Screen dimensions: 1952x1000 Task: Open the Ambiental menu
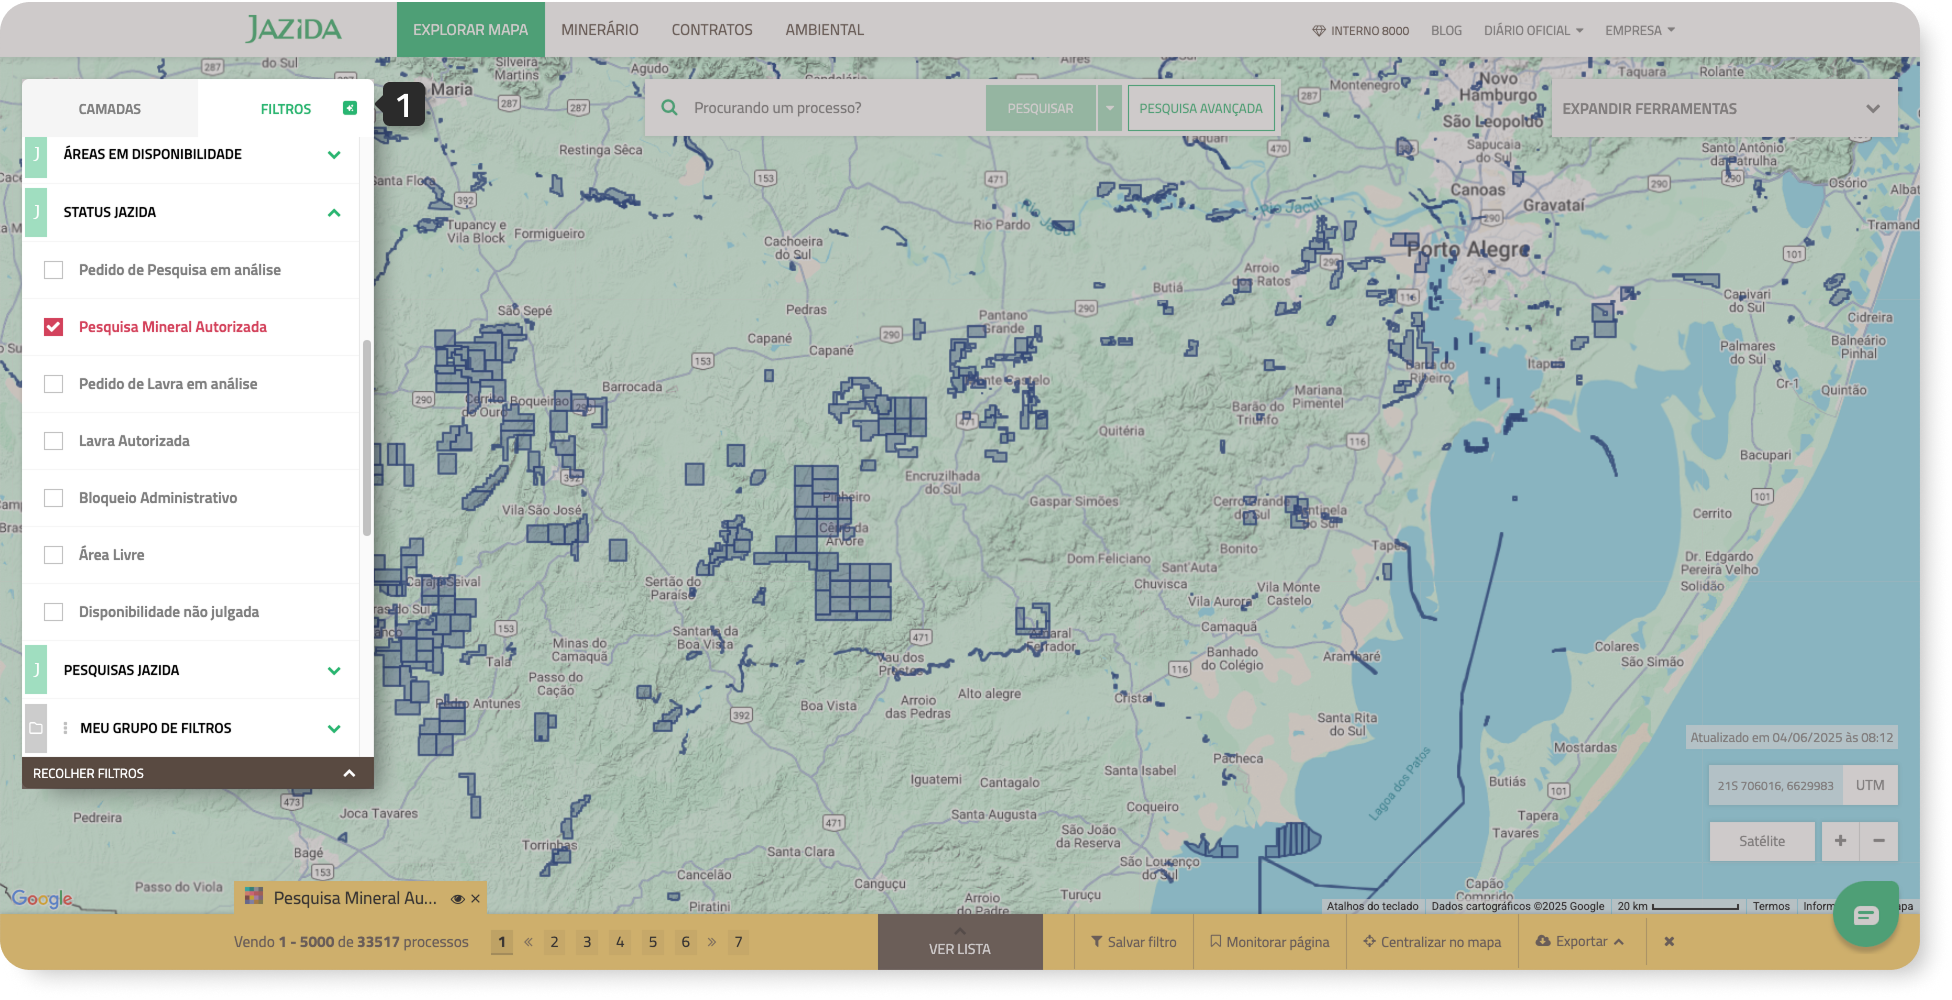click(x=824, y=30)
